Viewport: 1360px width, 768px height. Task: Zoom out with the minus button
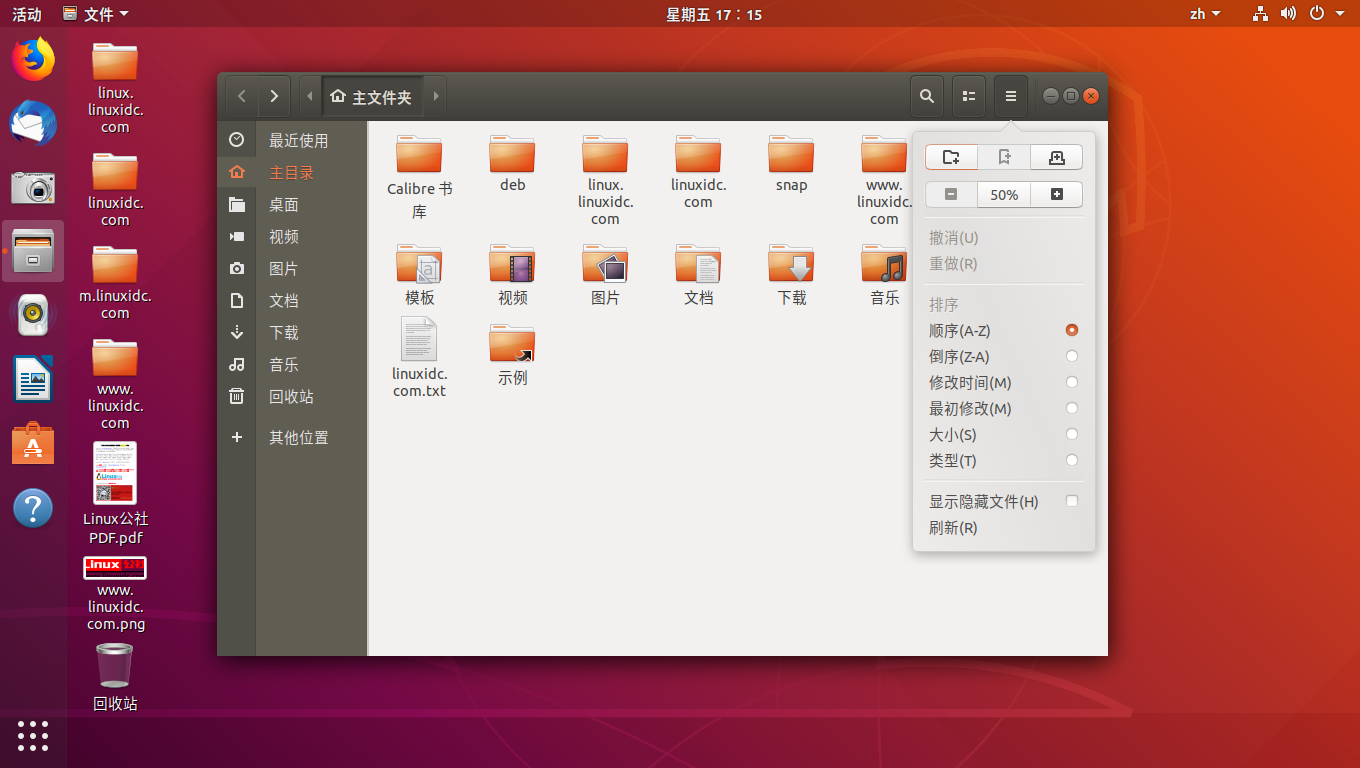[951, 194]
